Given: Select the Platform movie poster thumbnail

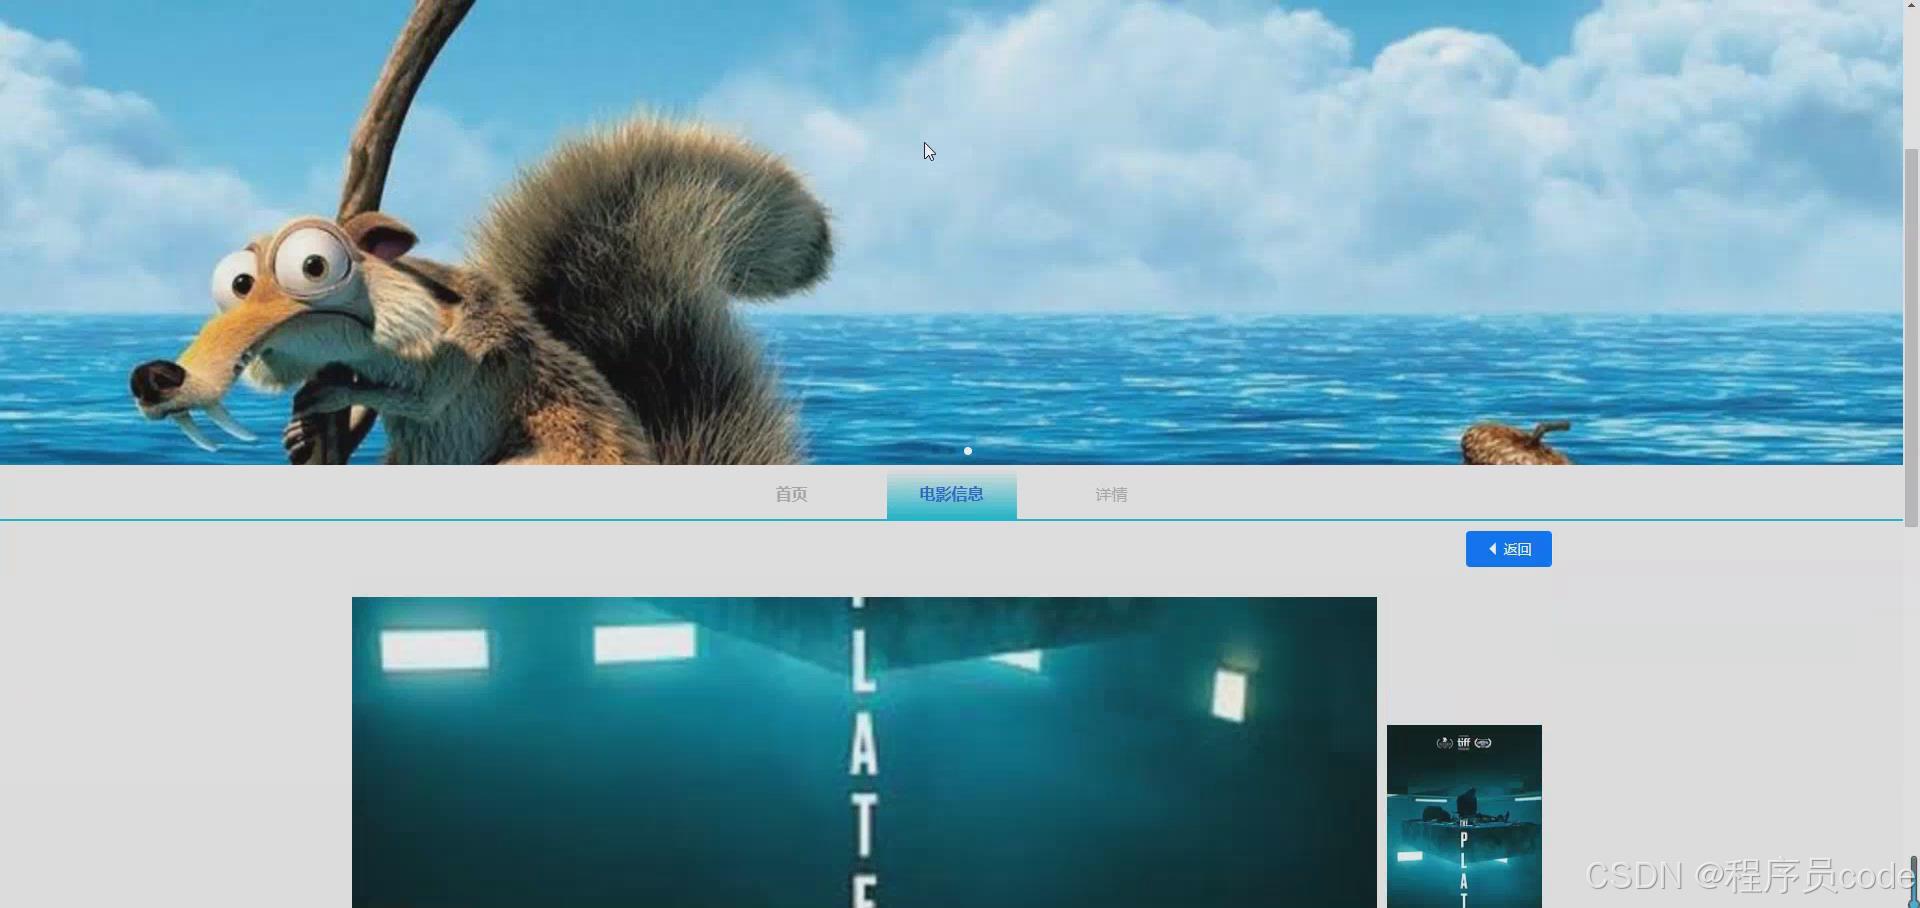Looking at the screenshot, I should click(1464, 816).
